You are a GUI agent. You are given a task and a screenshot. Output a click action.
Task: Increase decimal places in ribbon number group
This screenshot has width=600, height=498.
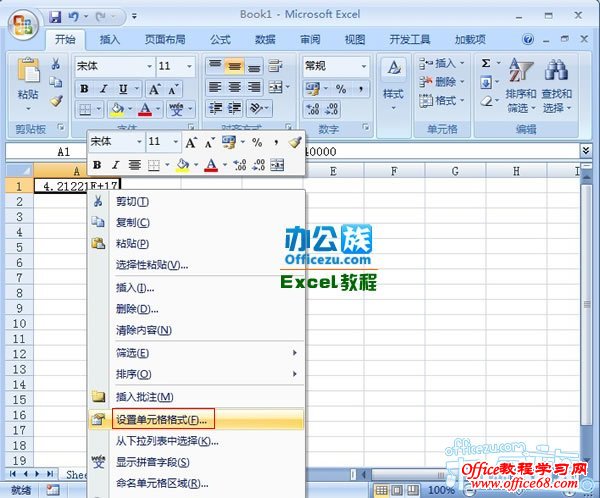[313, 109]
